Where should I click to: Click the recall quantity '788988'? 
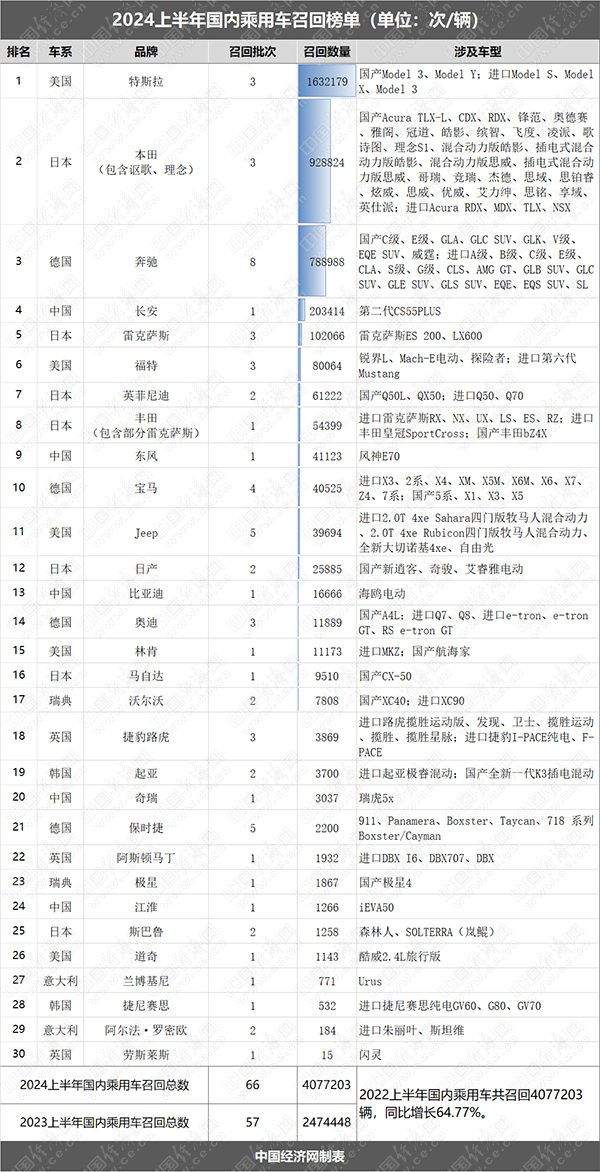[x=325, y=262]
